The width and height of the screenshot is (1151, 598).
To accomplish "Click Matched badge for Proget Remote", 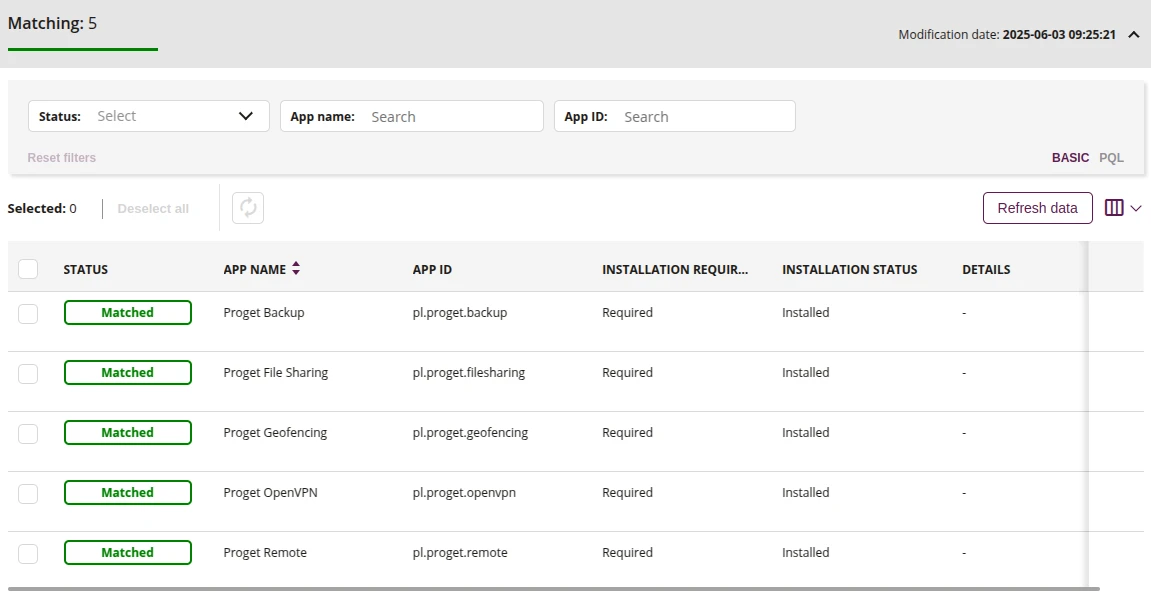I will point(128,553).
